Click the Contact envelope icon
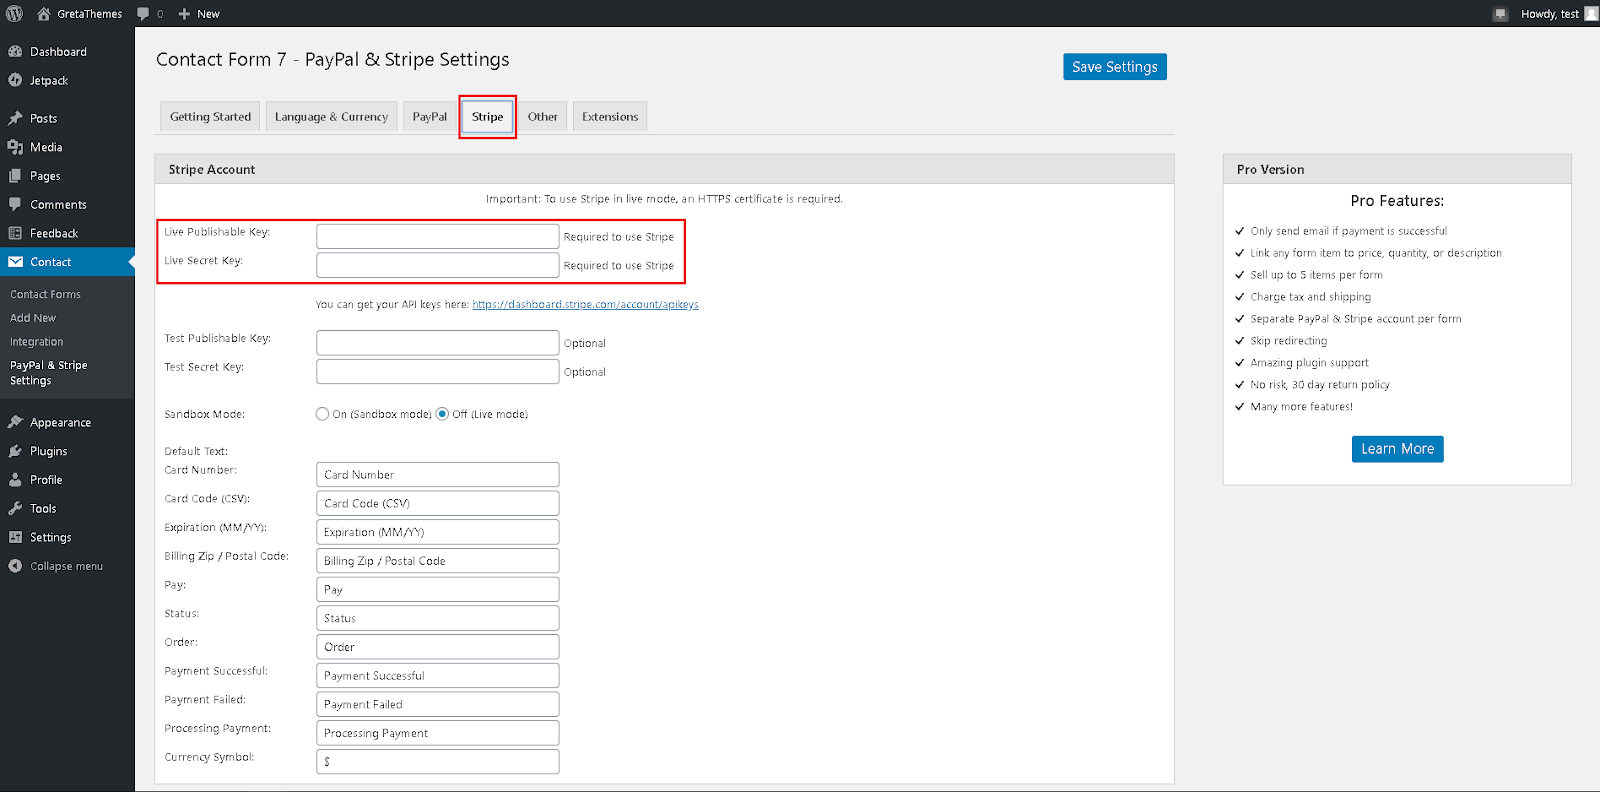The image size is (1600, 792). coord(15,262)
